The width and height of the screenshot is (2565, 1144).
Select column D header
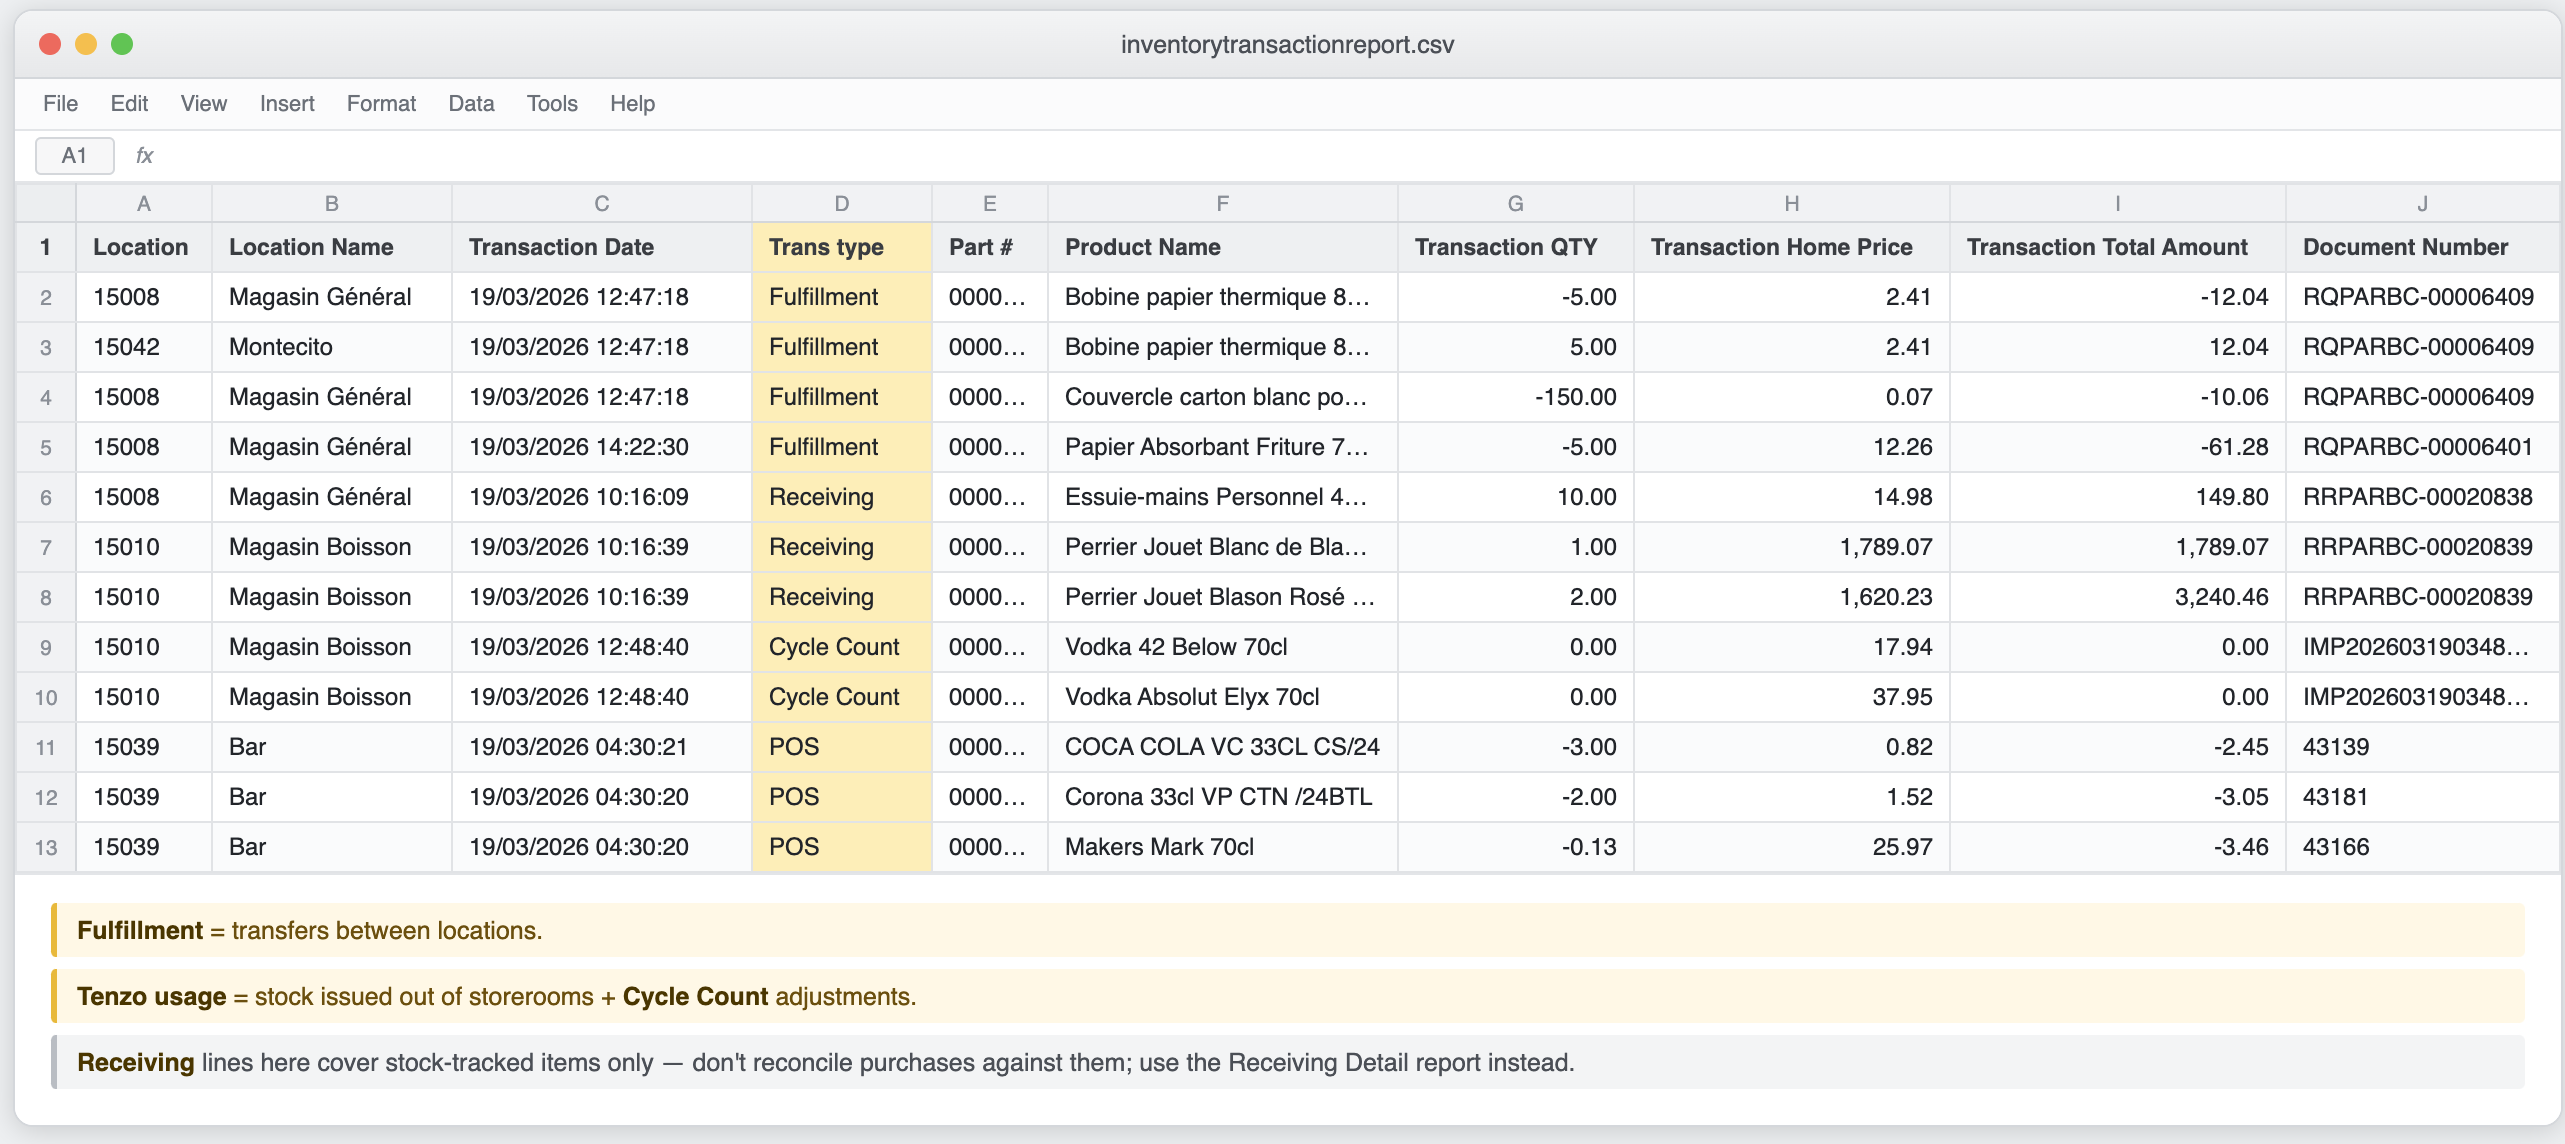point(842,204)
